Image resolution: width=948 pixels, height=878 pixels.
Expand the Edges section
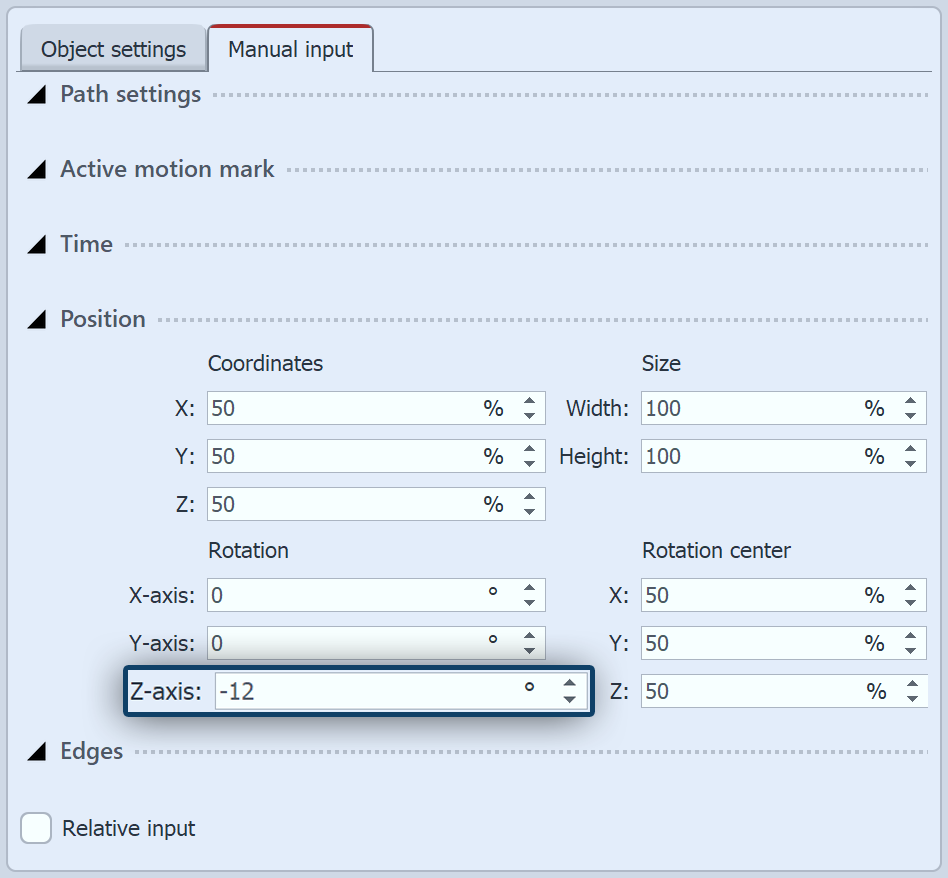click(37, 752)
